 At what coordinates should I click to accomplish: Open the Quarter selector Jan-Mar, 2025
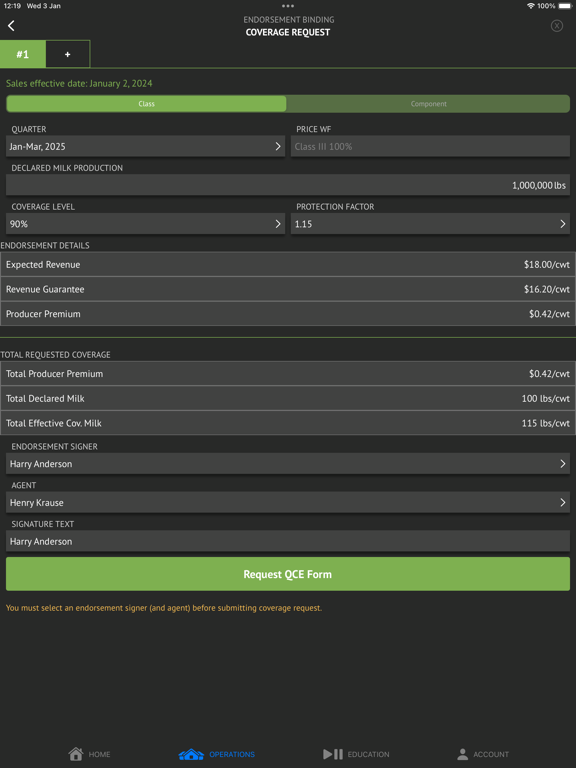click(x=145, y=146)
